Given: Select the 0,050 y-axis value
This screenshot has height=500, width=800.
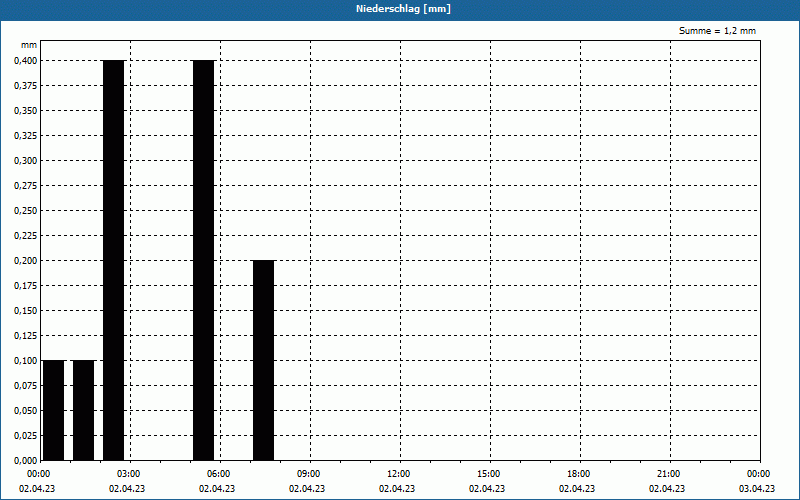Looking at the screenshot, I should coord(26,411).
